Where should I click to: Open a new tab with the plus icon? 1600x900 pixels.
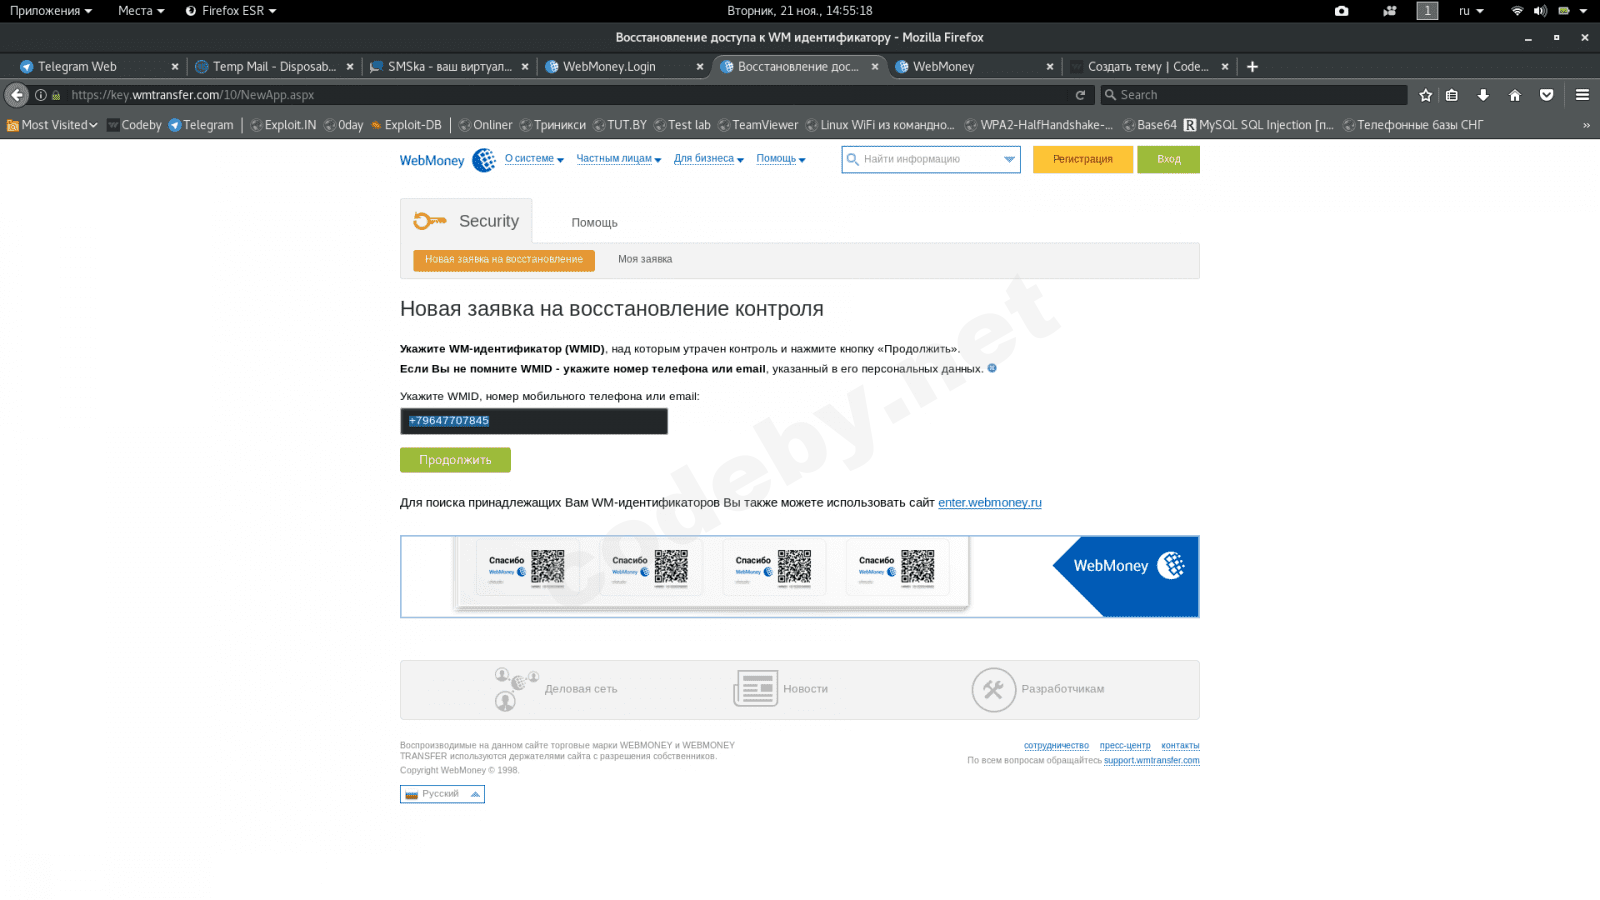1252,67
